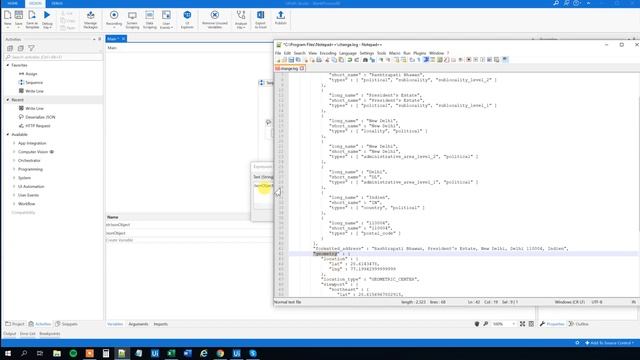Close the change.log tab in Notepad++

pos(302,69)
